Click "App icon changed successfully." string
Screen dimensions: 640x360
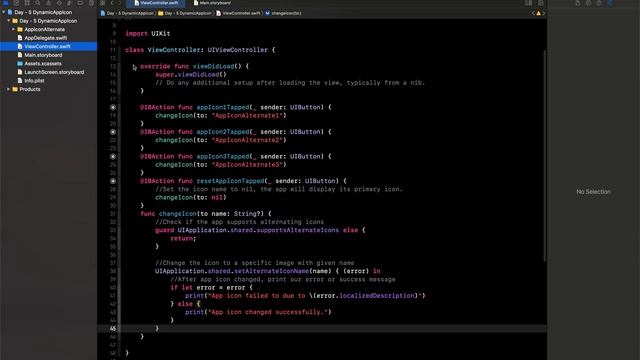point(268,312)
